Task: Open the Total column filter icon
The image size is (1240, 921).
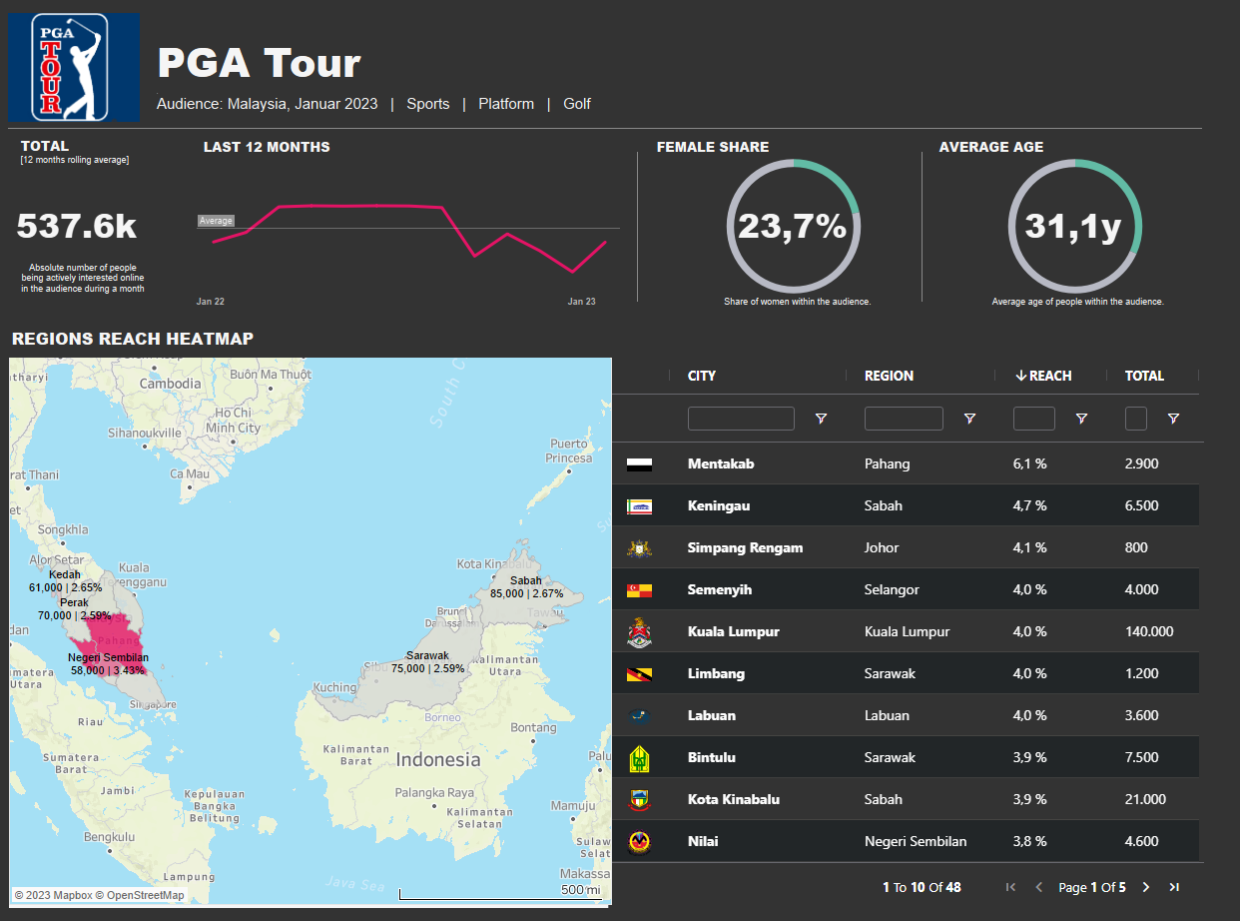Action: [x=1173, y=419]
